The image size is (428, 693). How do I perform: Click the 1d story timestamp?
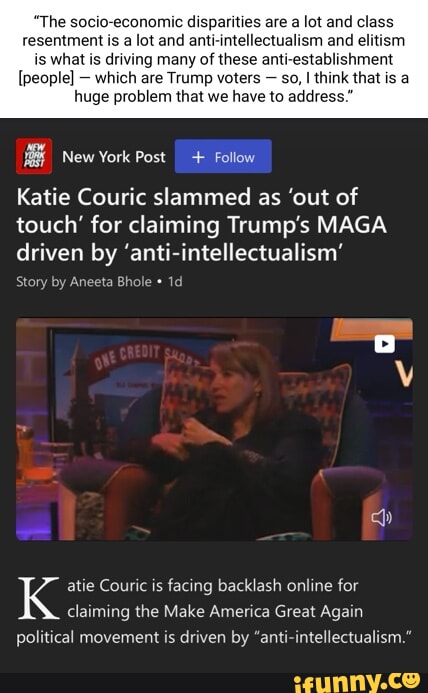[175, 282]
